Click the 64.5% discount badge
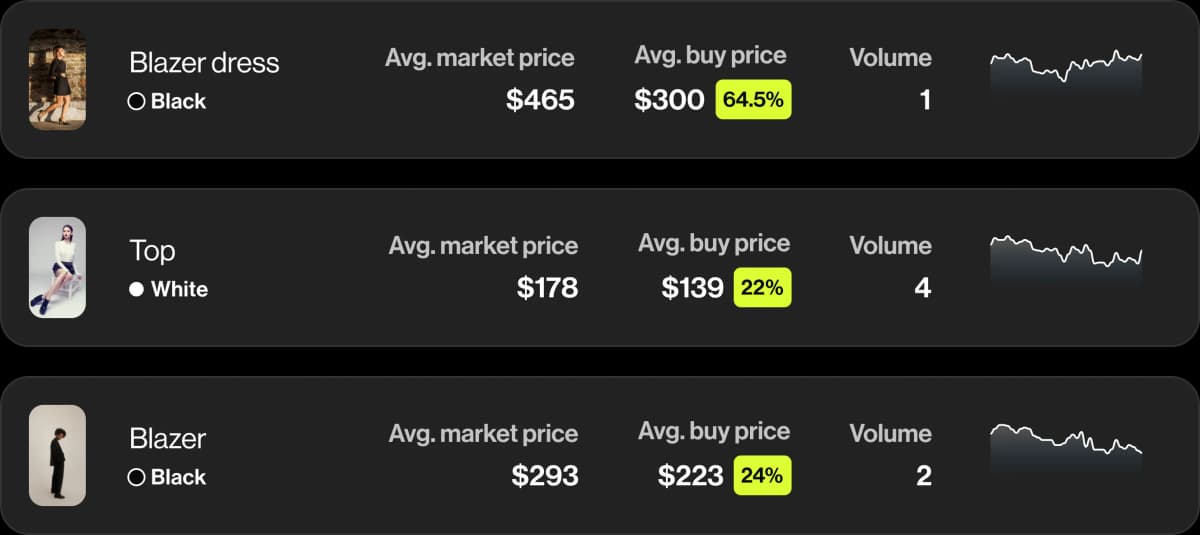Viewport: 1200px width, 535px height. pyautogui.click(x=753, y=100)
